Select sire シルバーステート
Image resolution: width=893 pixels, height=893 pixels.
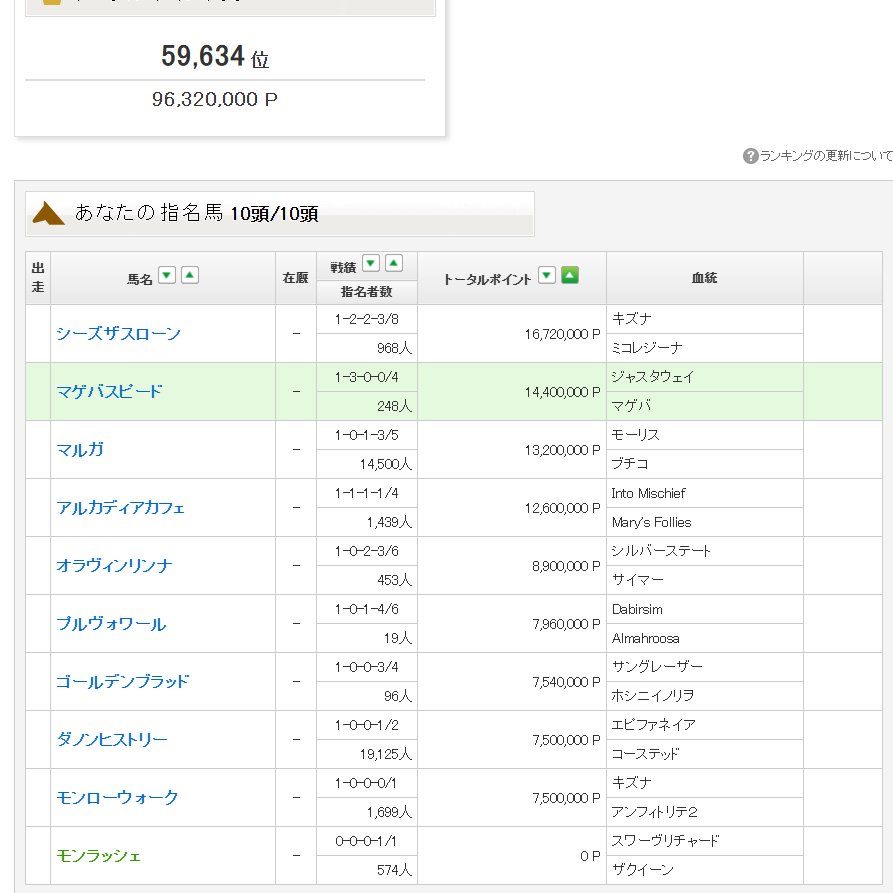[x=661, y=551]
